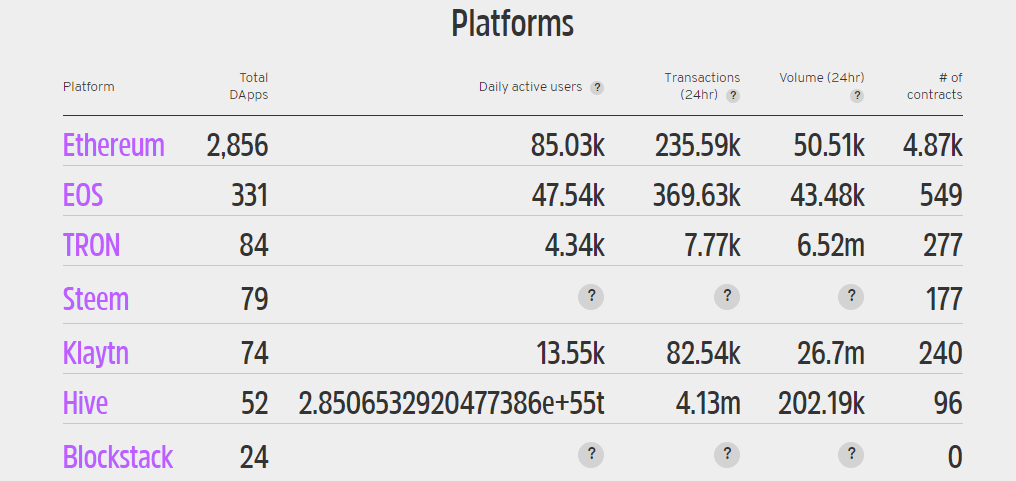Open the Ethereum platform link
The height and width of the screenshot is (481, 1016).
tap(113, 145)
